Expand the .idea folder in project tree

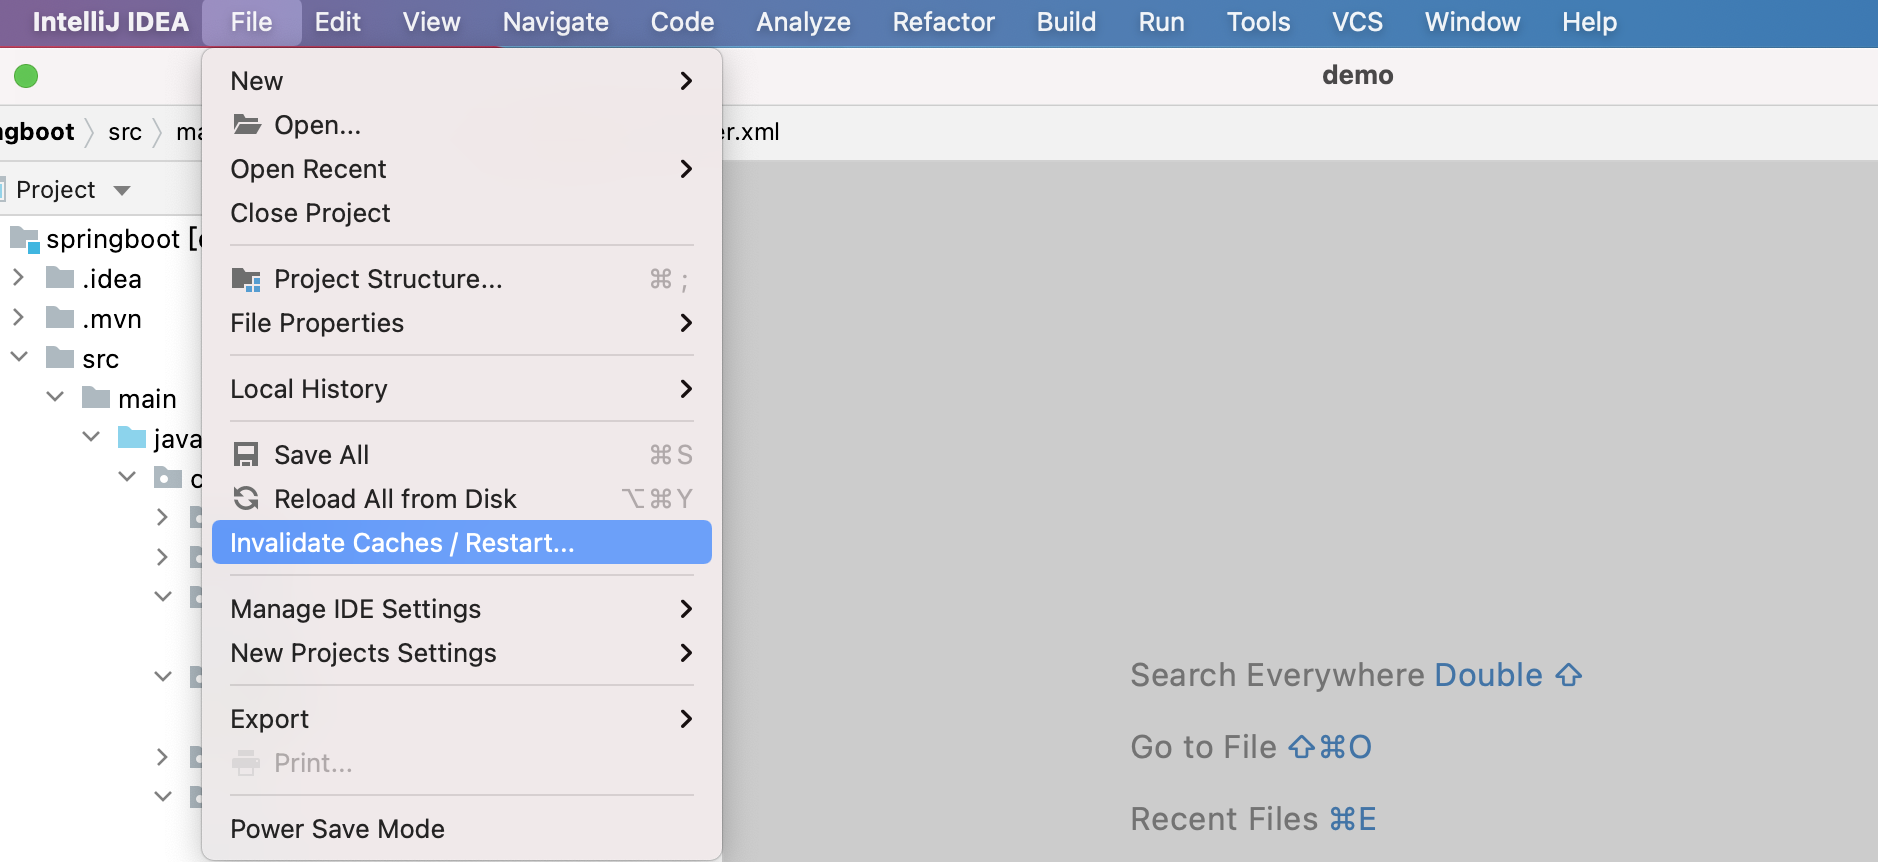click(x=18, y=277)
